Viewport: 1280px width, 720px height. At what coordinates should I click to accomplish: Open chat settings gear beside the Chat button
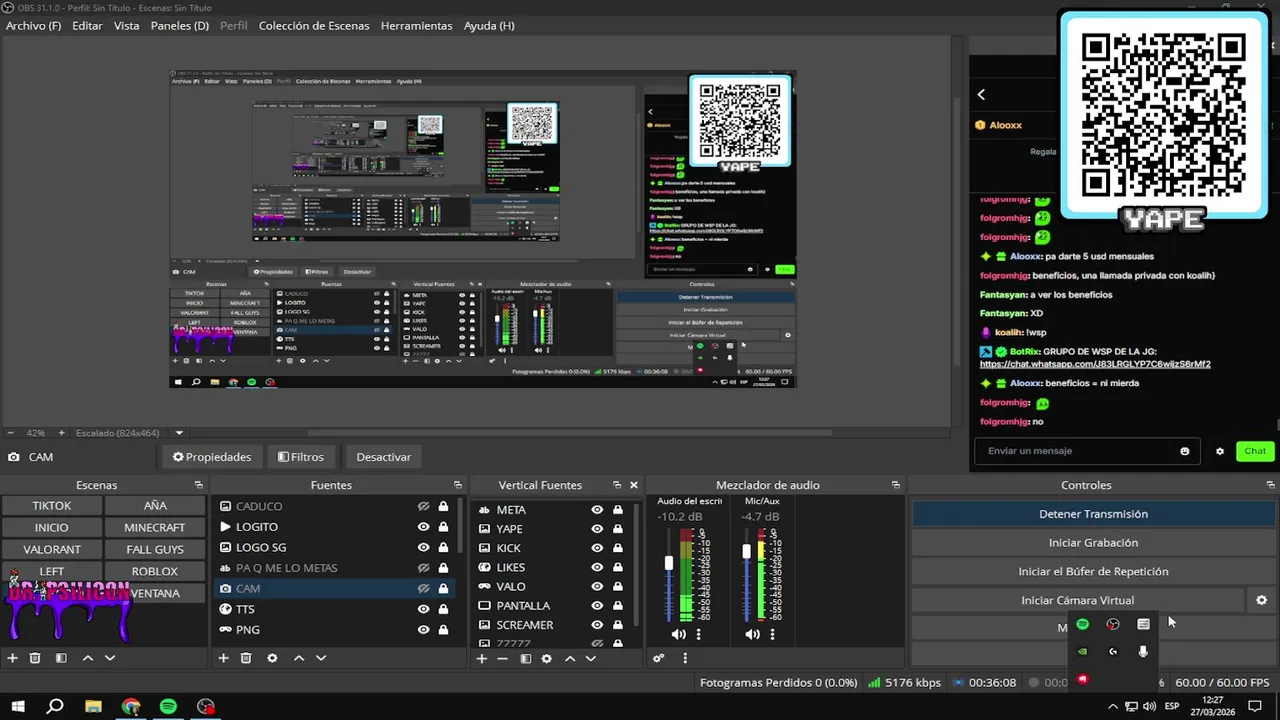pyautogui.click(x=1220, y=451)
